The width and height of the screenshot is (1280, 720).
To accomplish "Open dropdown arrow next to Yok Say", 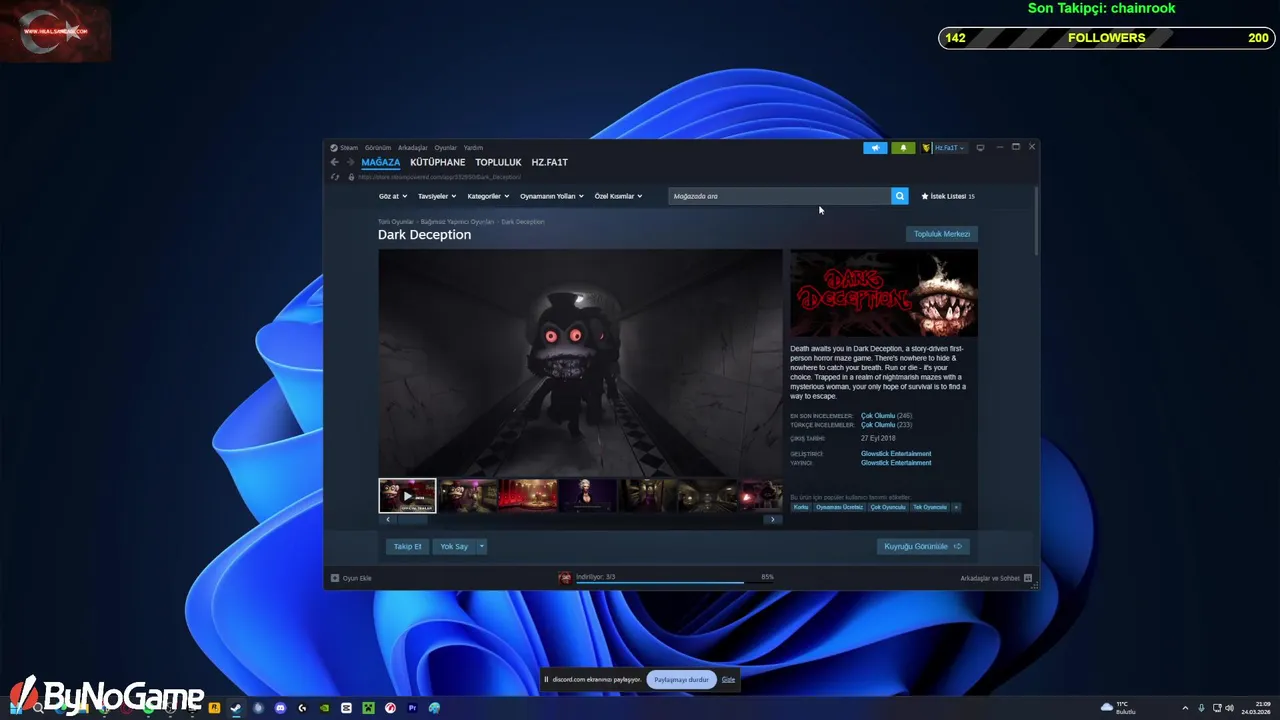I will click(x=482, y=546).
